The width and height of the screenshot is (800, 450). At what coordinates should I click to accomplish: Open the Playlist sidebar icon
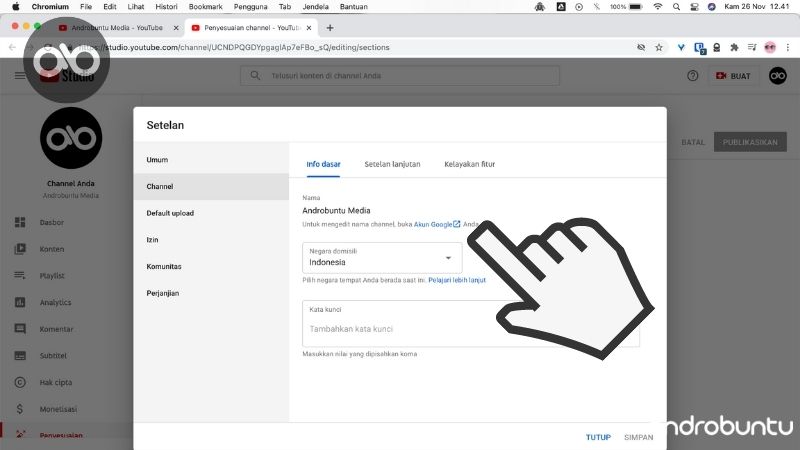[20, 276]
